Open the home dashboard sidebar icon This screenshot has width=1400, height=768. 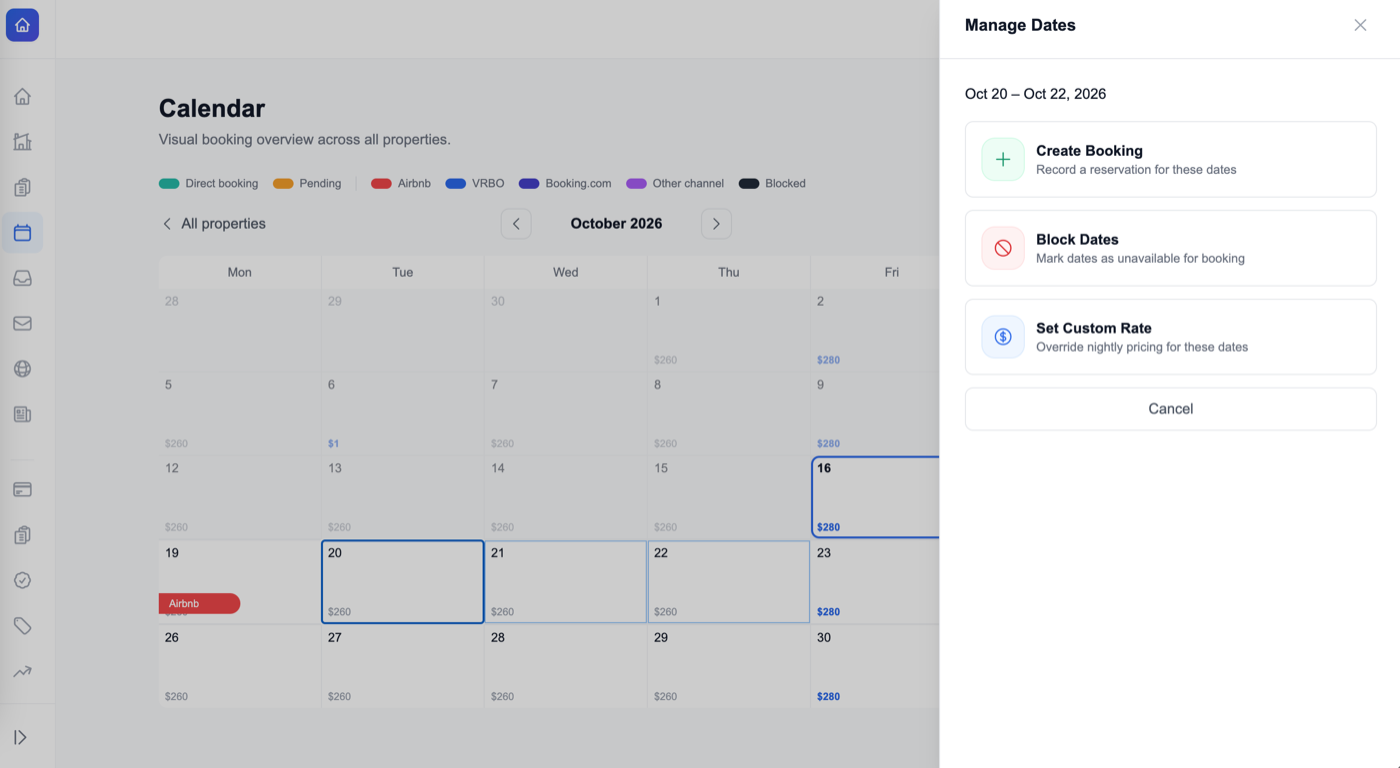pos(22,97)
